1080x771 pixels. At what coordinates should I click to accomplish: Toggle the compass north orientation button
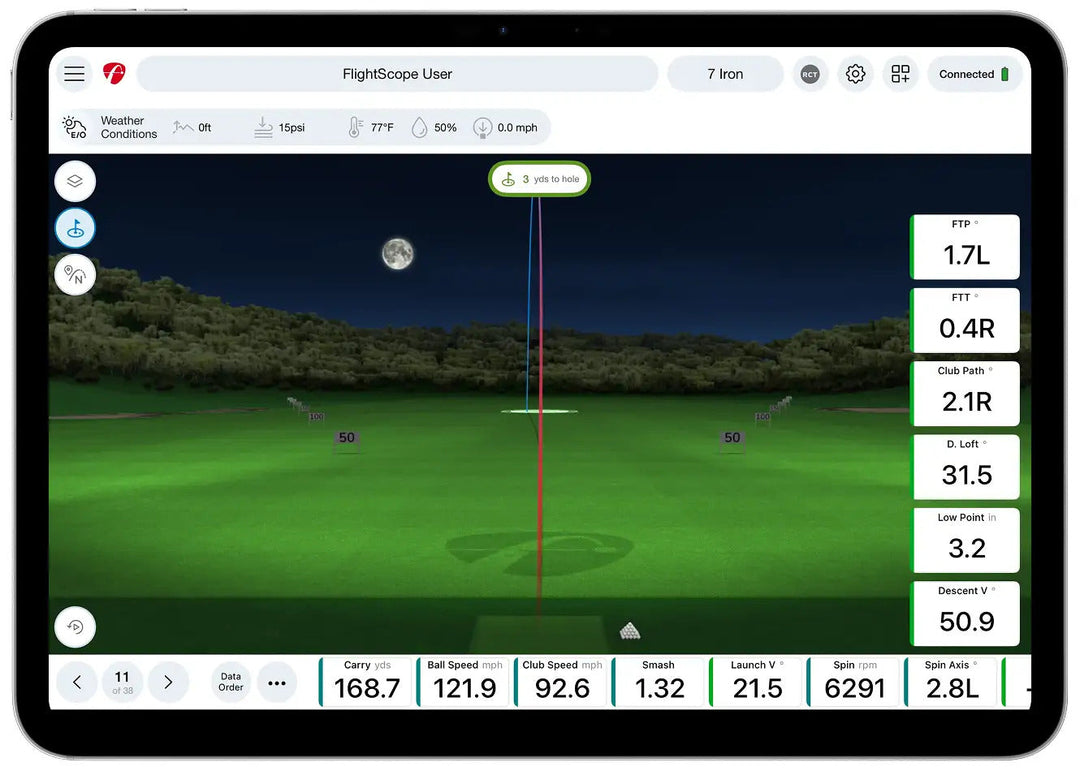point(75,275)
